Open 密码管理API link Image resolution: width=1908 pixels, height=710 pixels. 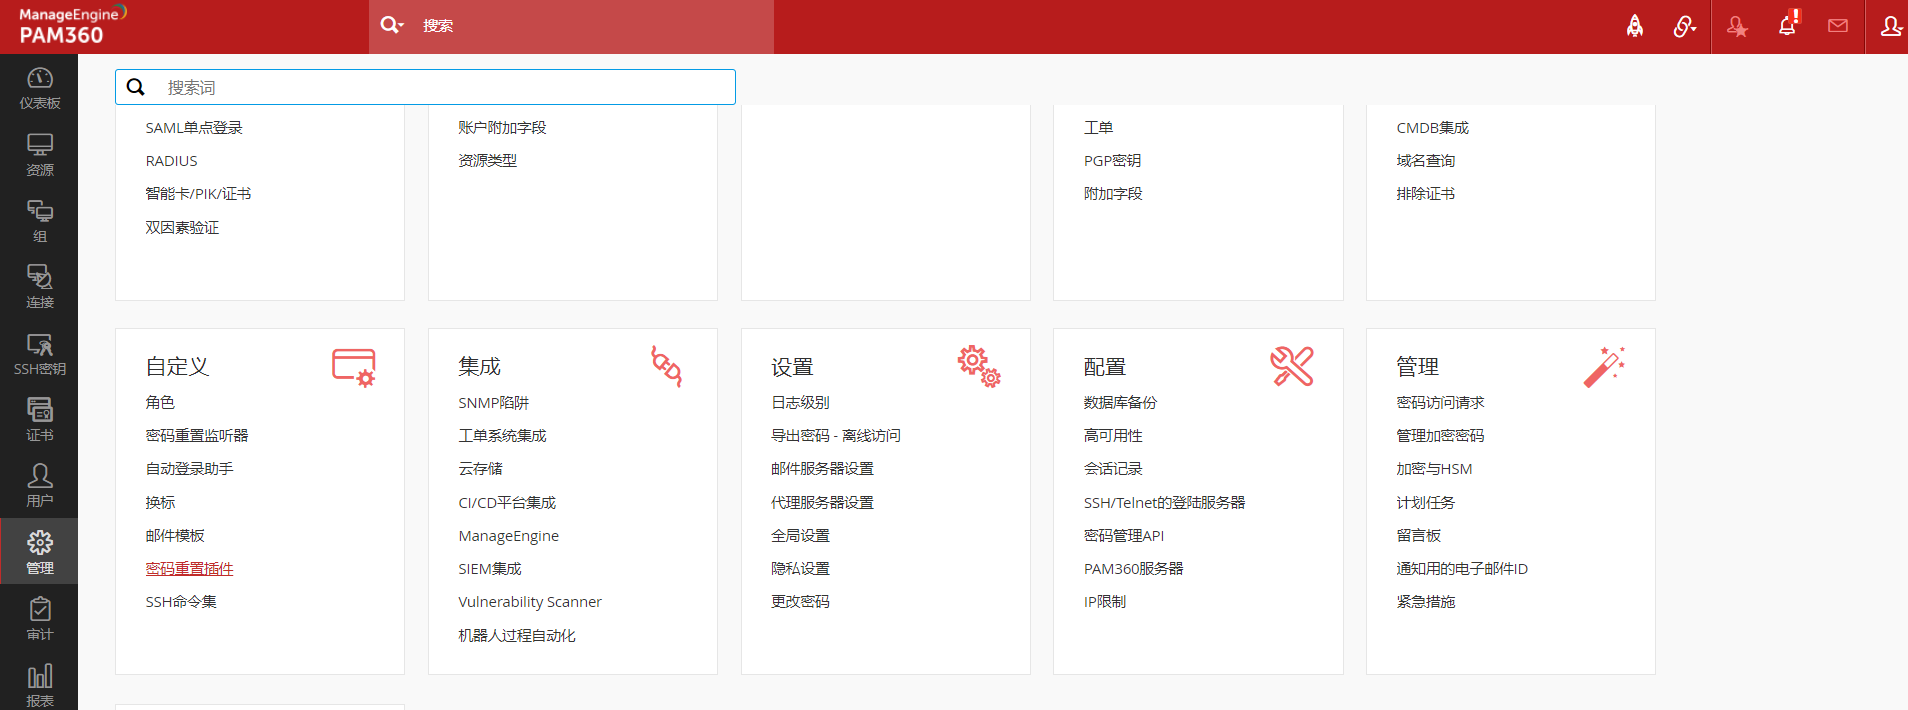pos(1124,536)
